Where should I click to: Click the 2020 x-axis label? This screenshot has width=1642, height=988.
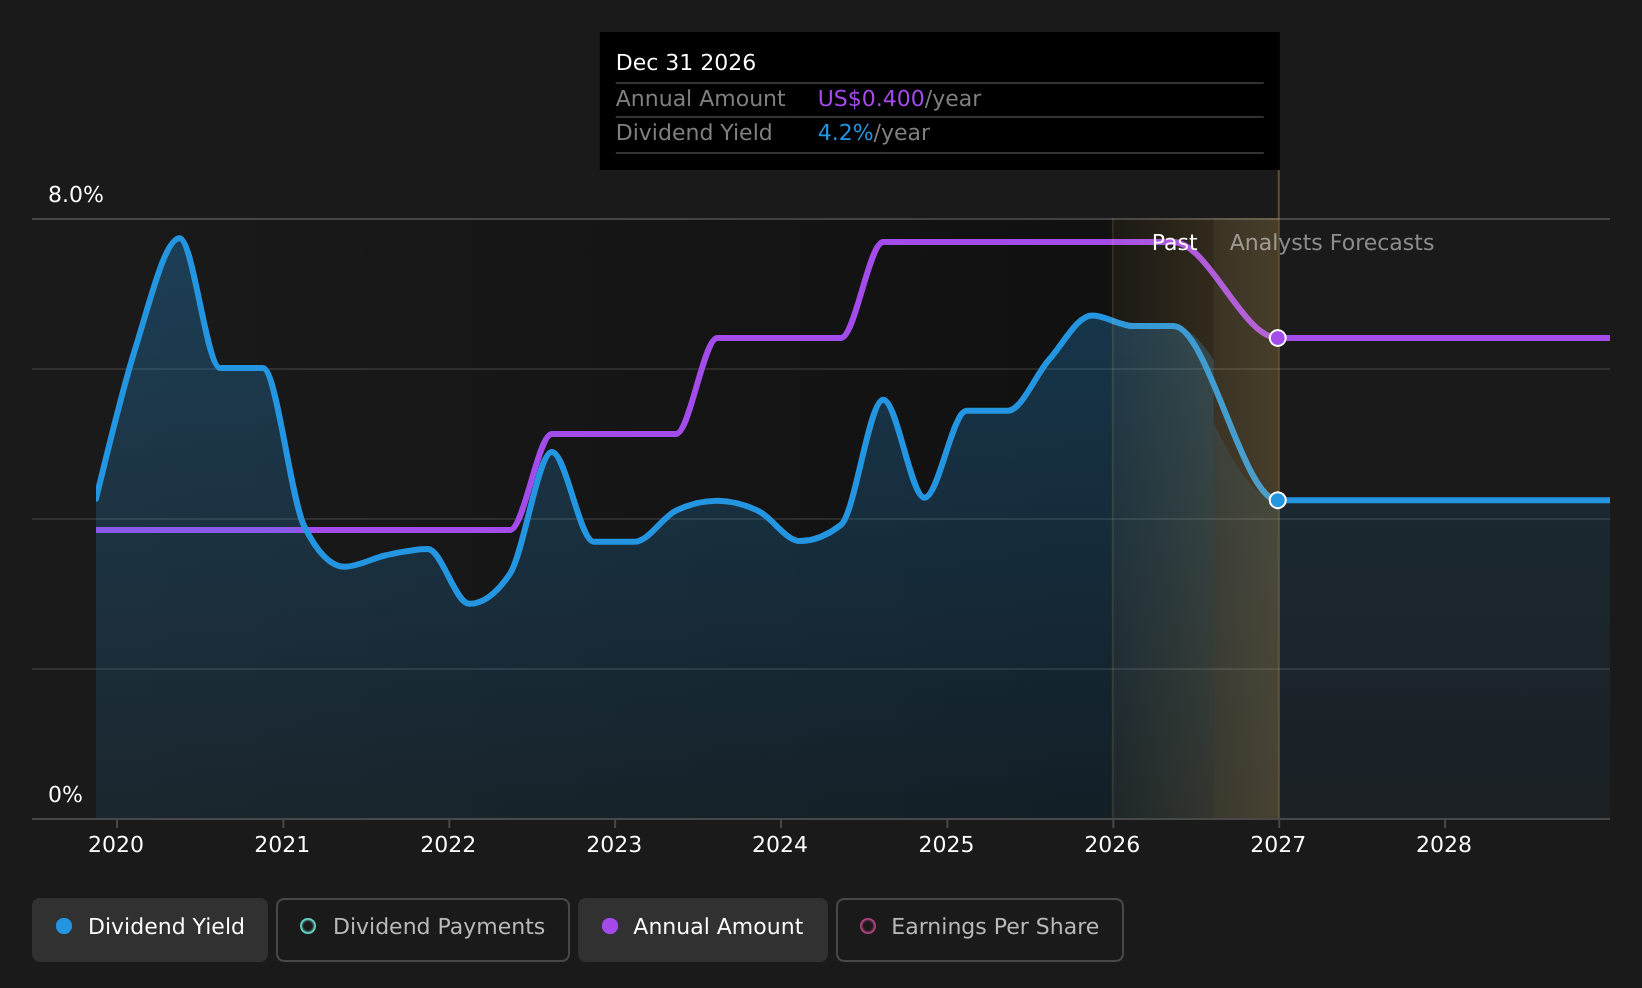point(116,845)
